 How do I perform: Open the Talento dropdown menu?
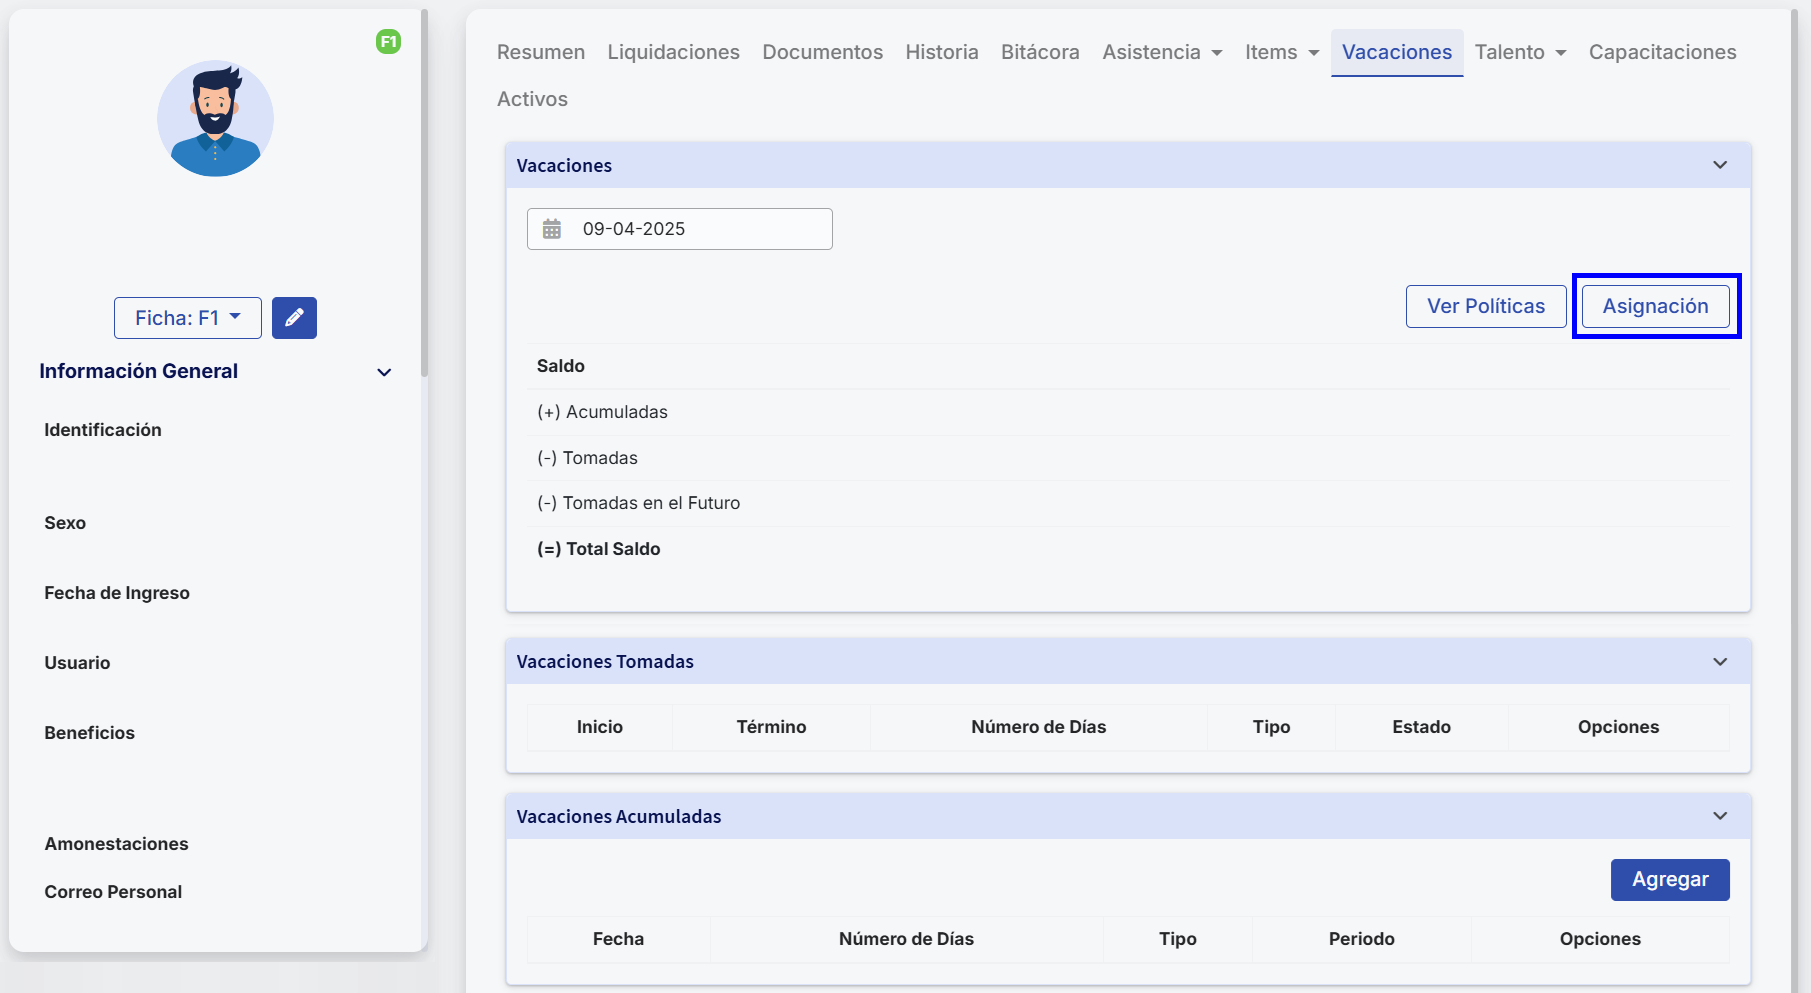(1519, 52)
